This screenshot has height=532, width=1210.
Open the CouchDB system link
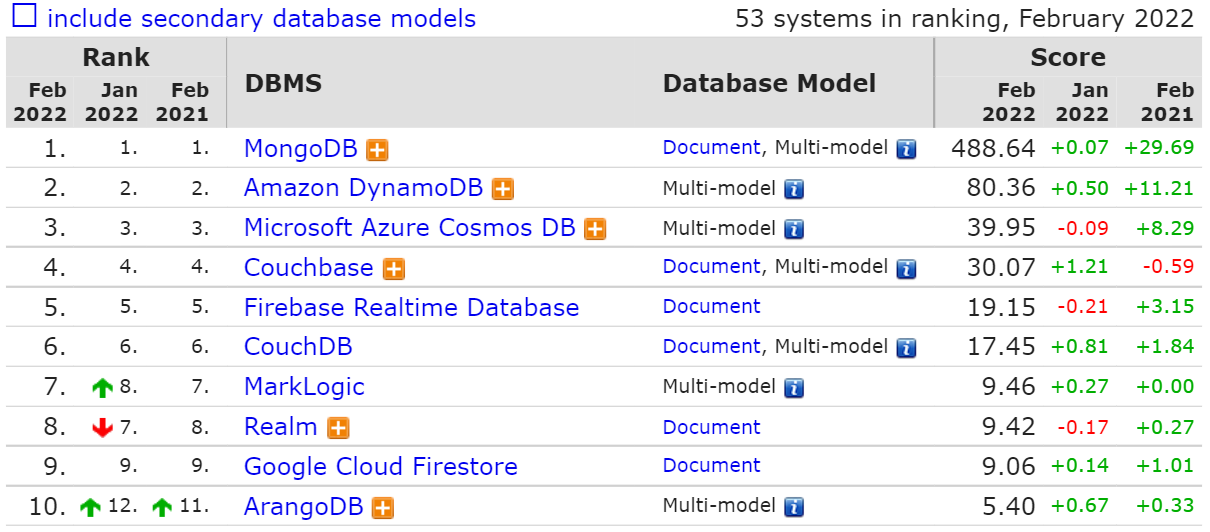tap(298, 347)
